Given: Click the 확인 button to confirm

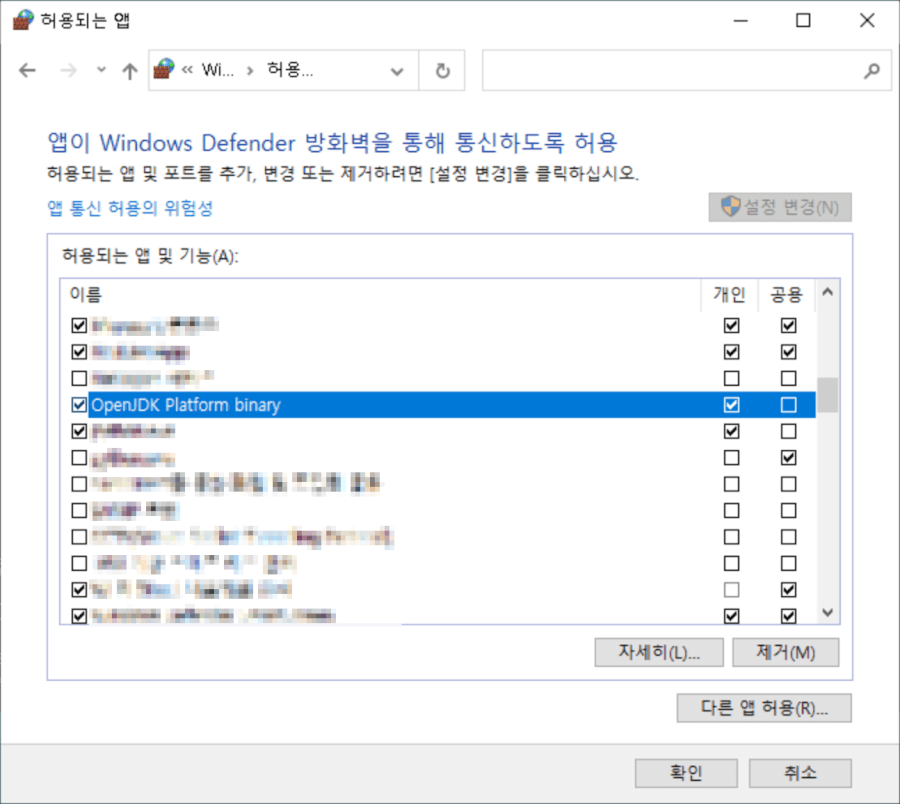Looking at the screenshot, I should [x=686, y=772].
